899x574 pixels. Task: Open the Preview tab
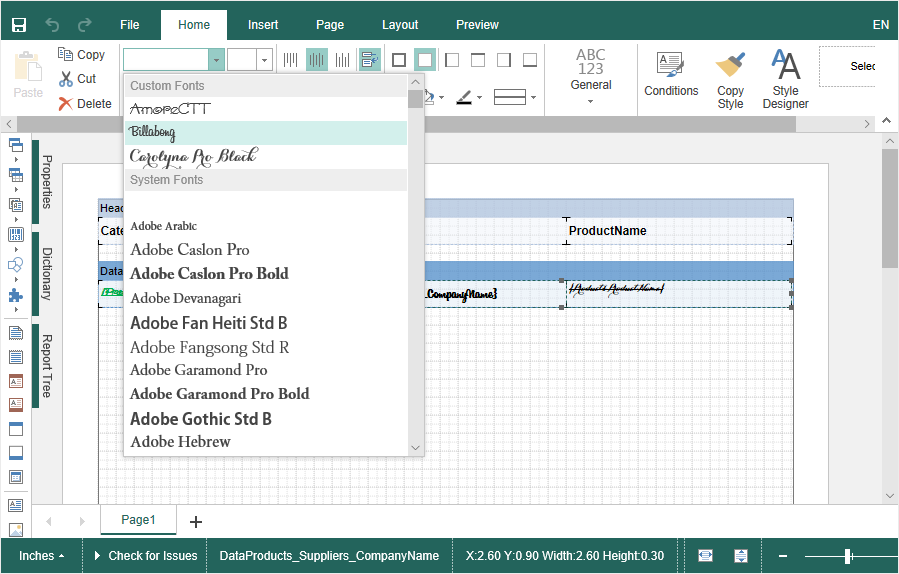pyautogui.click(x=477, y=25)
